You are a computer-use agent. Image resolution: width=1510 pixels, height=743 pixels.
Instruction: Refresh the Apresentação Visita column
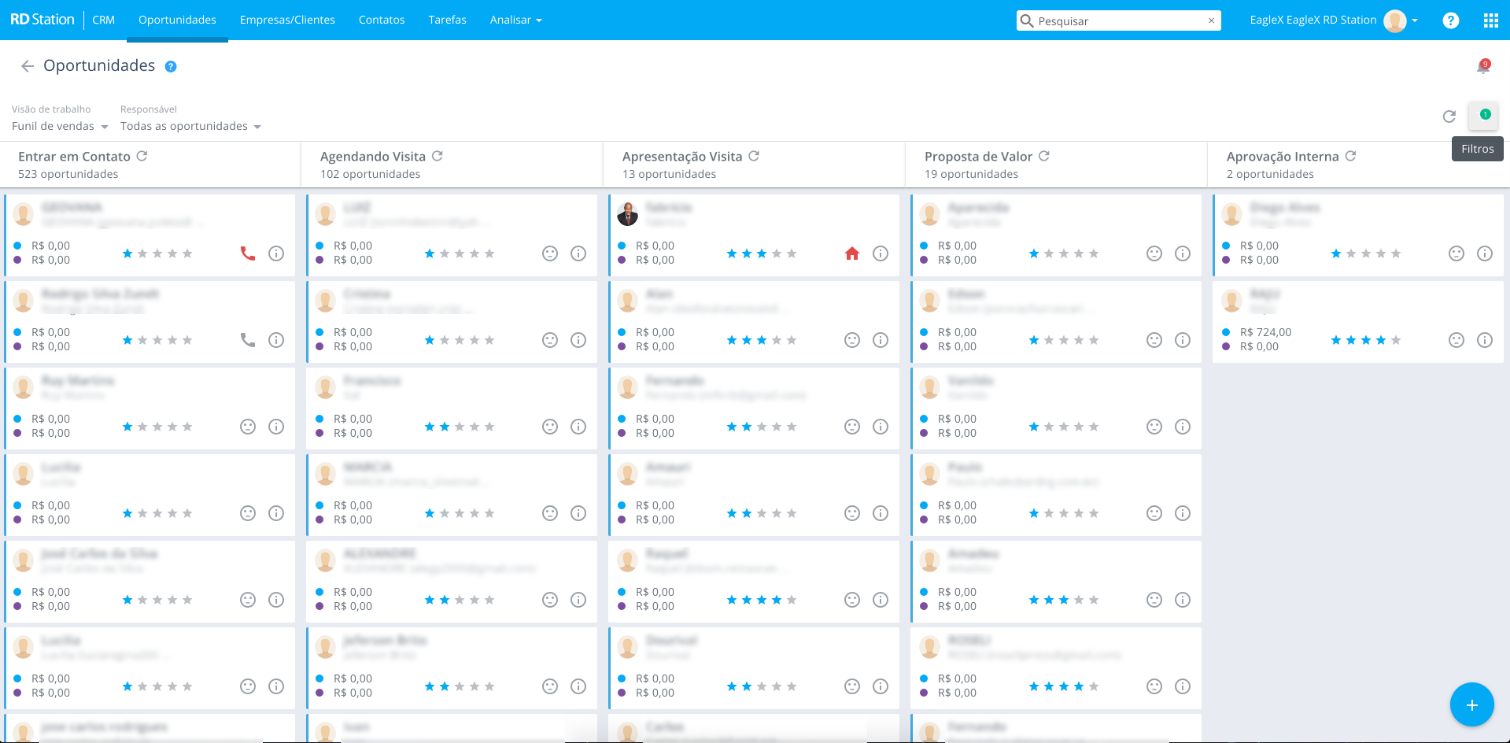pos(754,156)
